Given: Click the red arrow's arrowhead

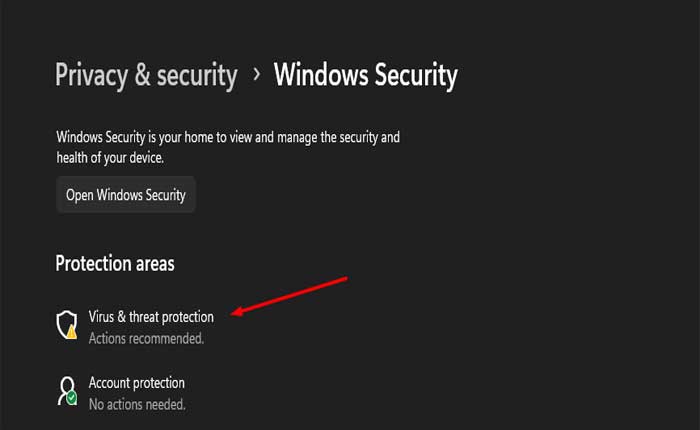Looking at the screenshot, I should tap(237, 314).
